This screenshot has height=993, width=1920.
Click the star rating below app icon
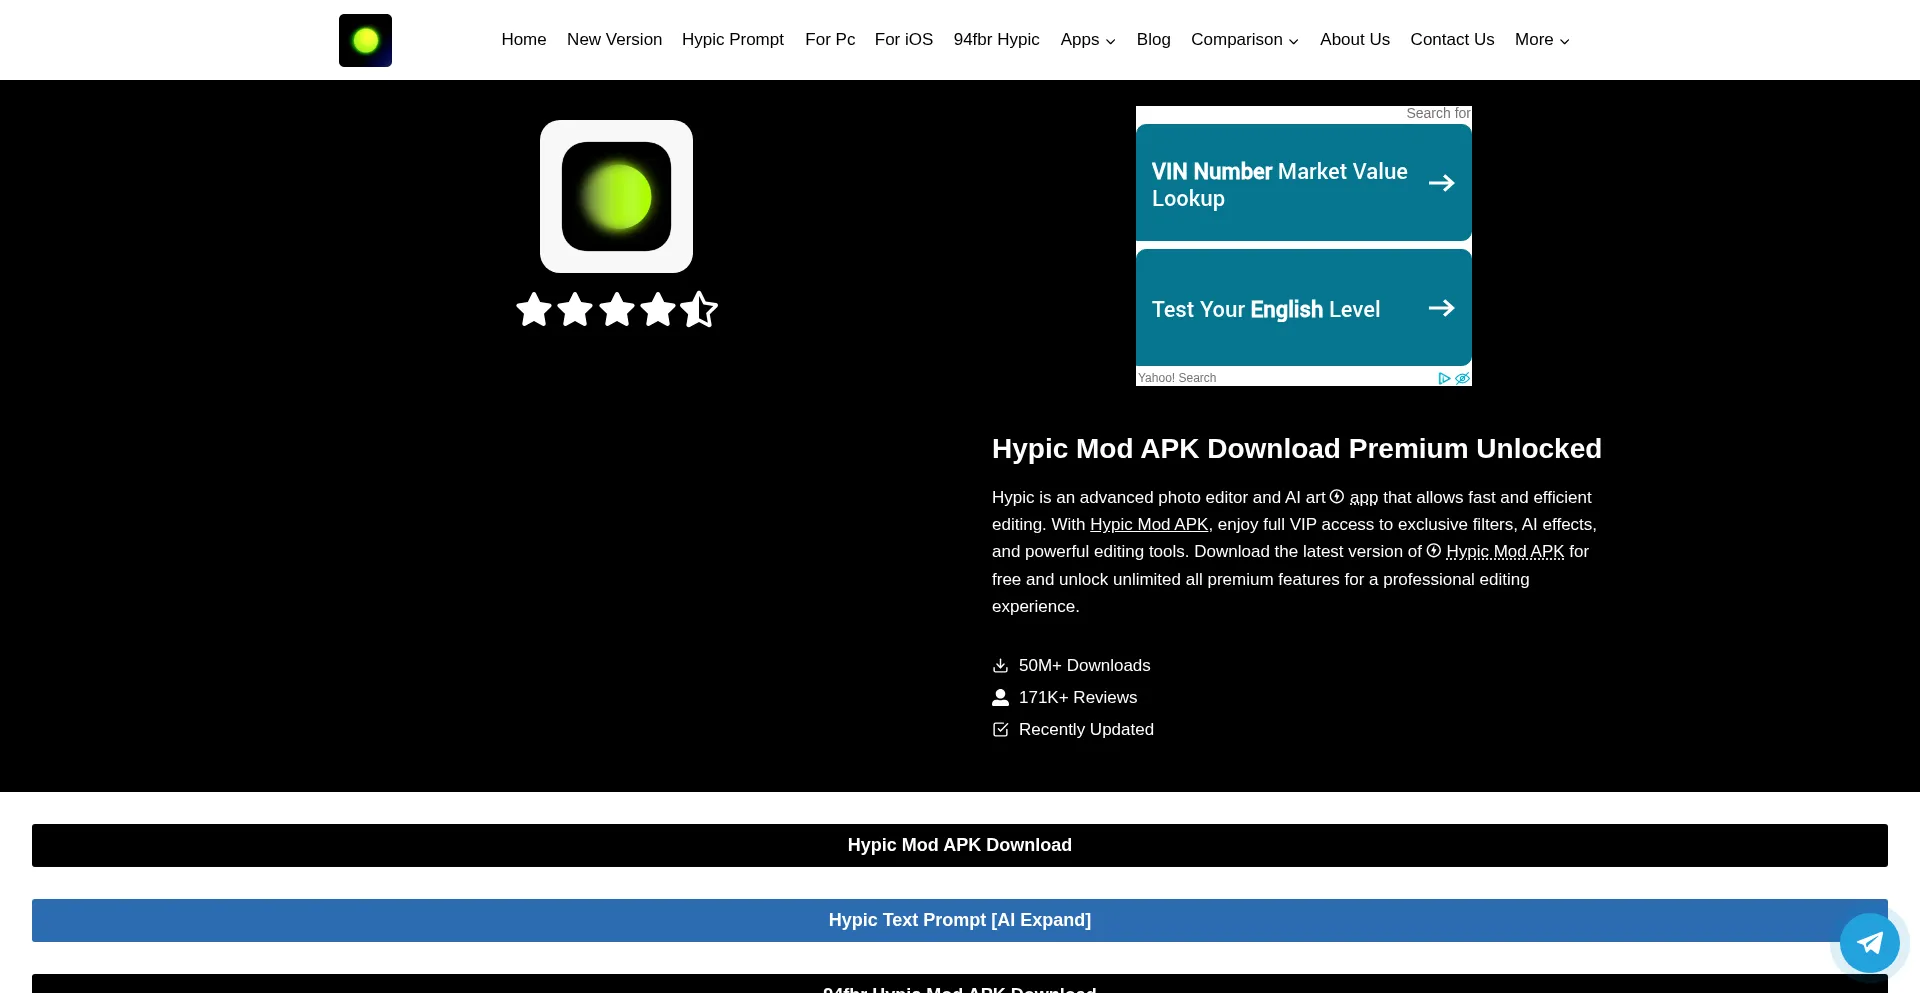(x=617, y=310)
